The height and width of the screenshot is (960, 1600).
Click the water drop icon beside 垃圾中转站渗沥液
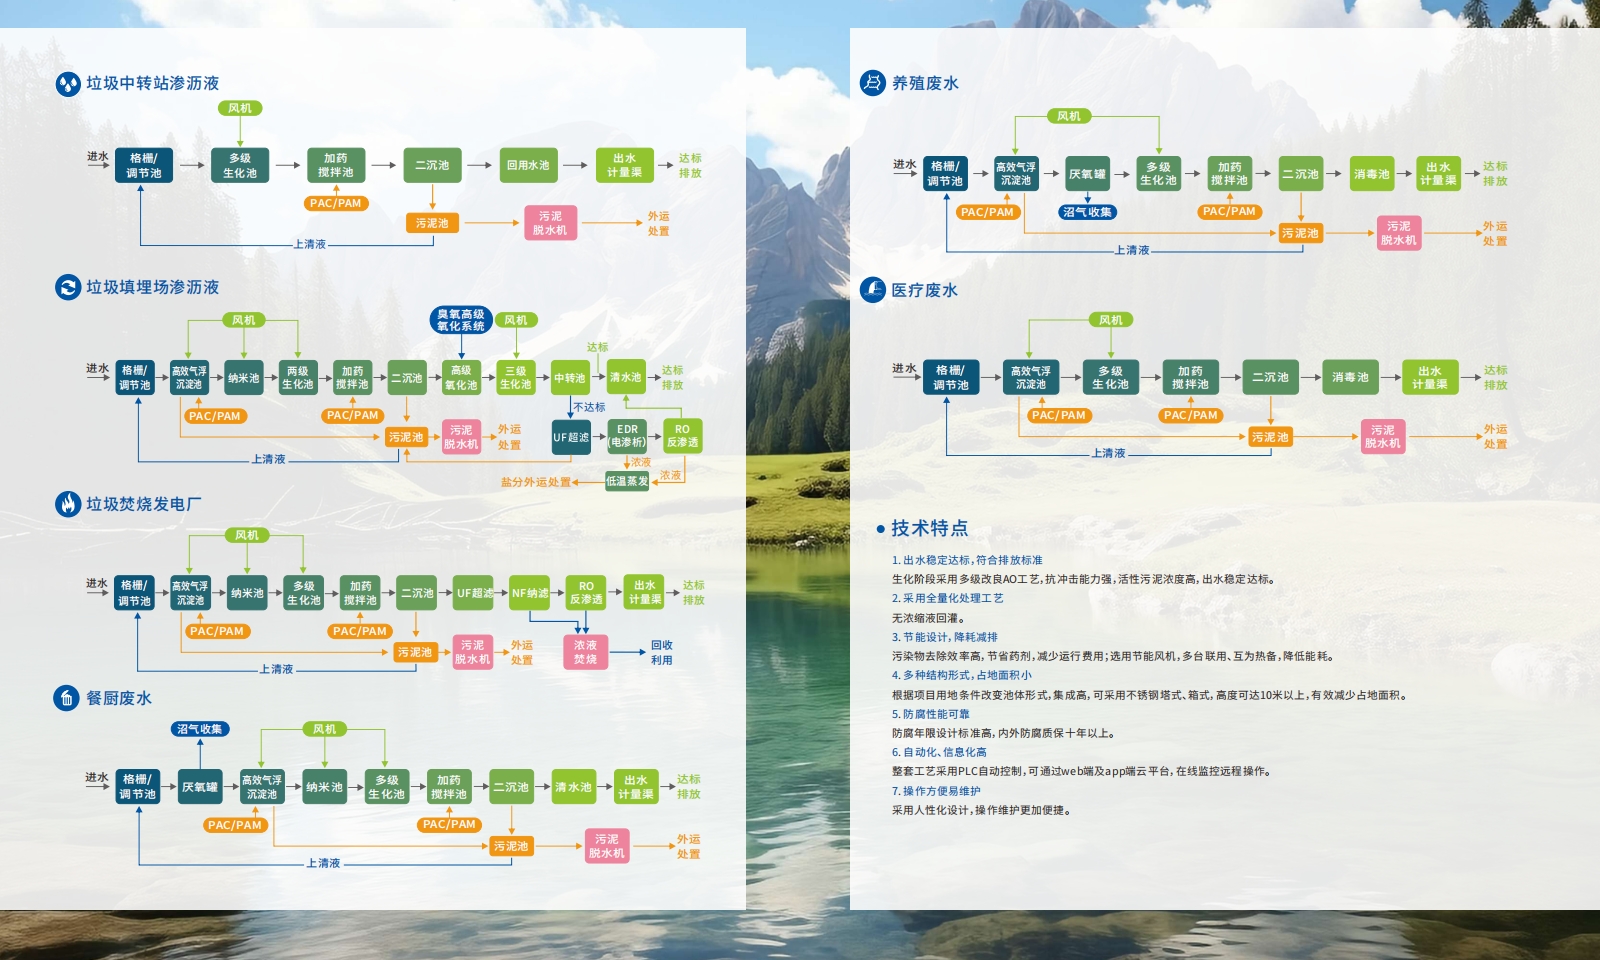click(68, 84)
